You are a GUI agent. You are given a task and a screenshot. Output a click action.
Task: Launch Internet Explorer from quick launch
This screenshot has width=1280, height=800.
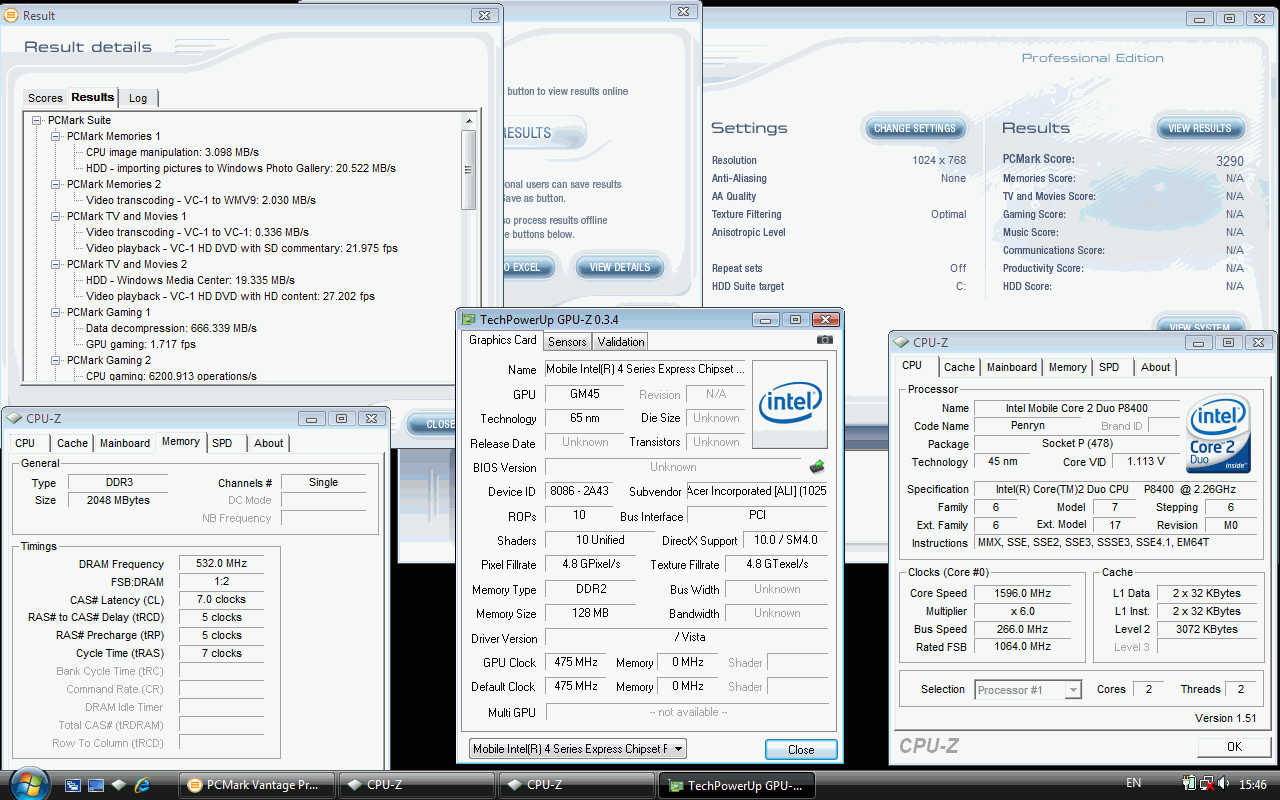tap(142, 785)
